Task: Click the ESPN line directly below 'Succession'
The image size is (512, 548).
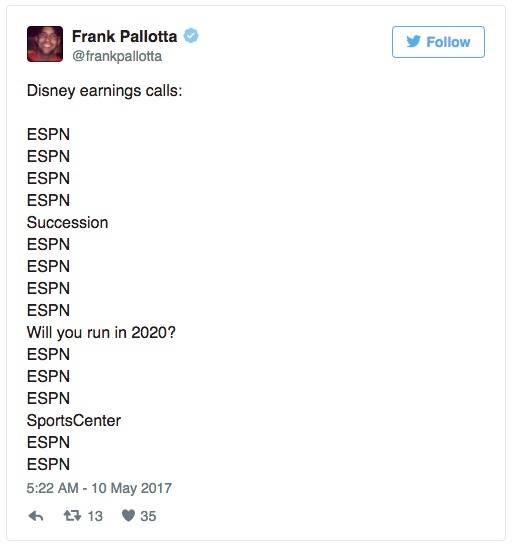Action: pos(48,244)
